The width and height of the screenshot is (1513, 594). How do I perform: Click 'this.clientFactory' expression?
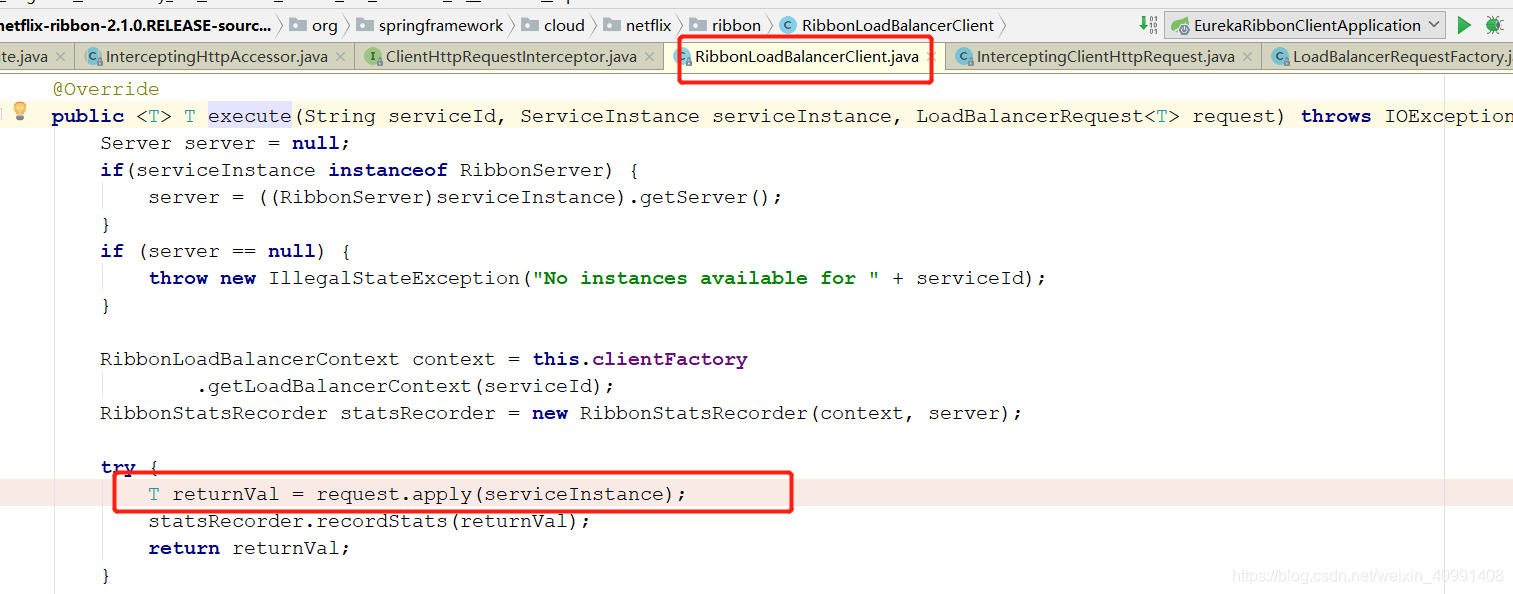coord(640,359)
